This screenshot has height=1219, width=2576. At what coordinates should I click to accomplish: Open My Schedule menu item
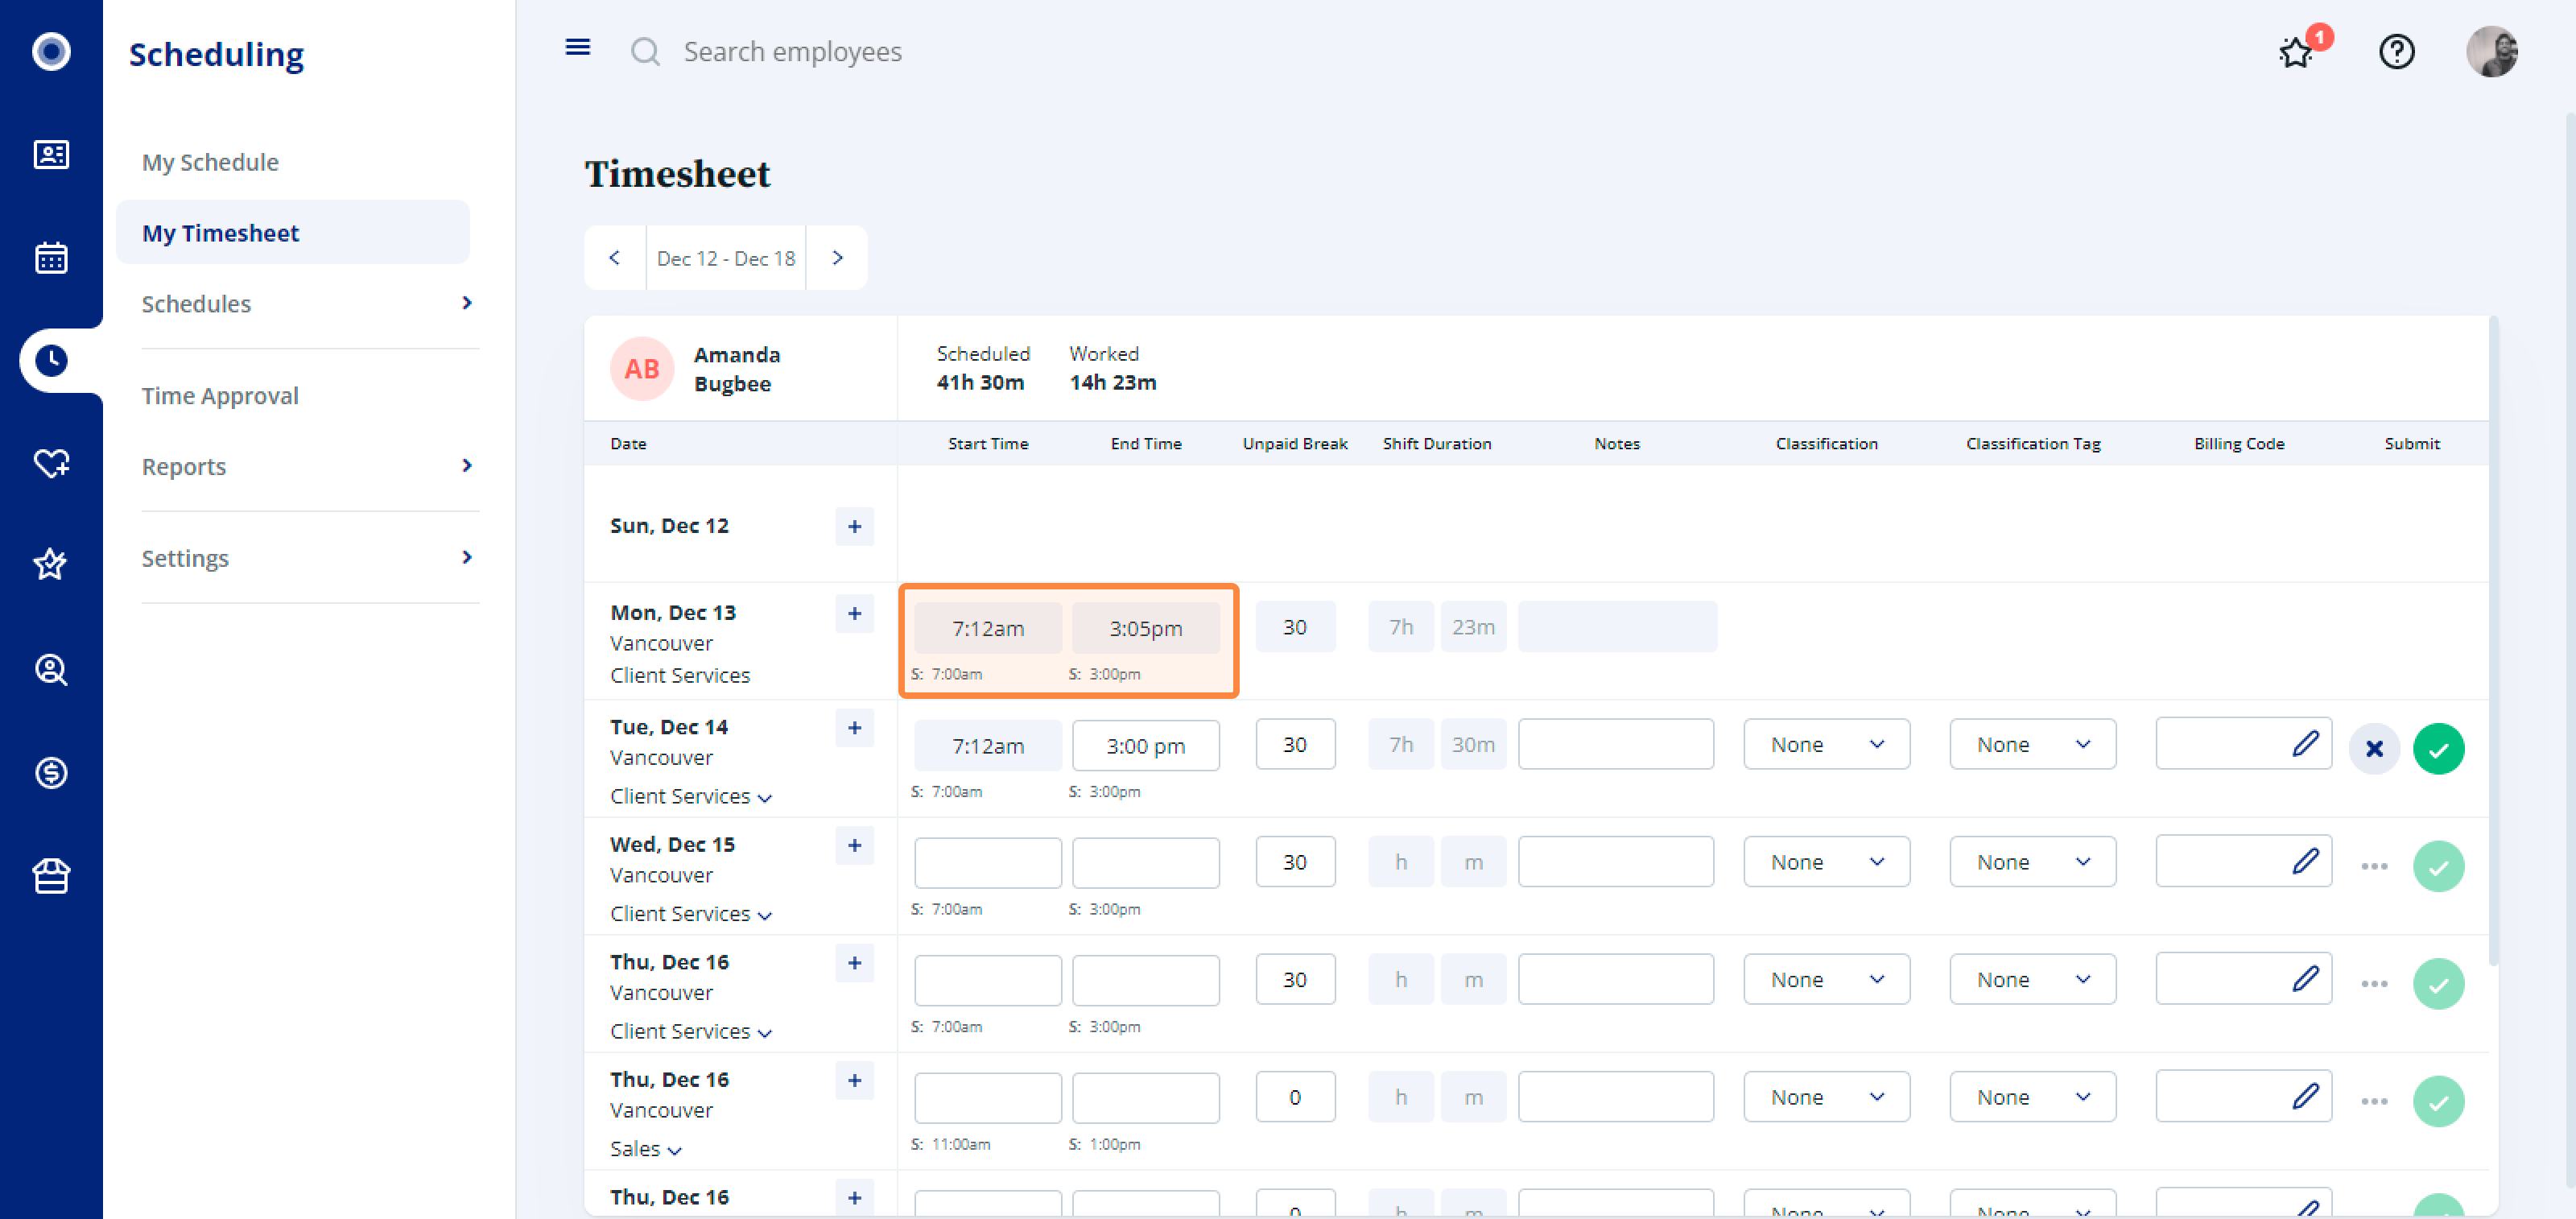210,162
